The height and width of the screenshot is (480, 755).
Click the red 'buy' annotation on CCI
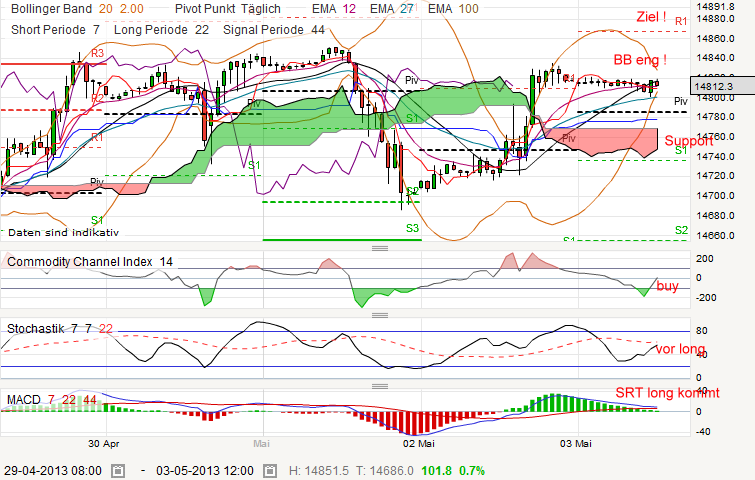(667, 286)
